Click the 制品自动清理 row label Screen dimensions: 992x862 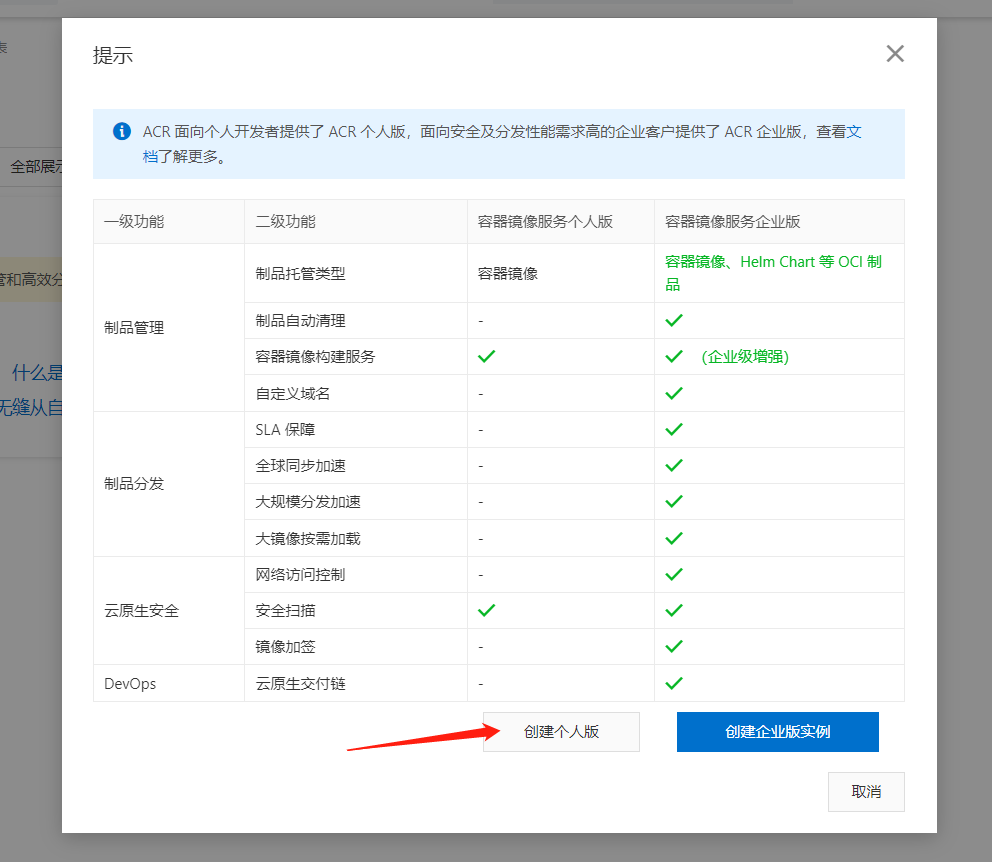[x=301, y=321]
